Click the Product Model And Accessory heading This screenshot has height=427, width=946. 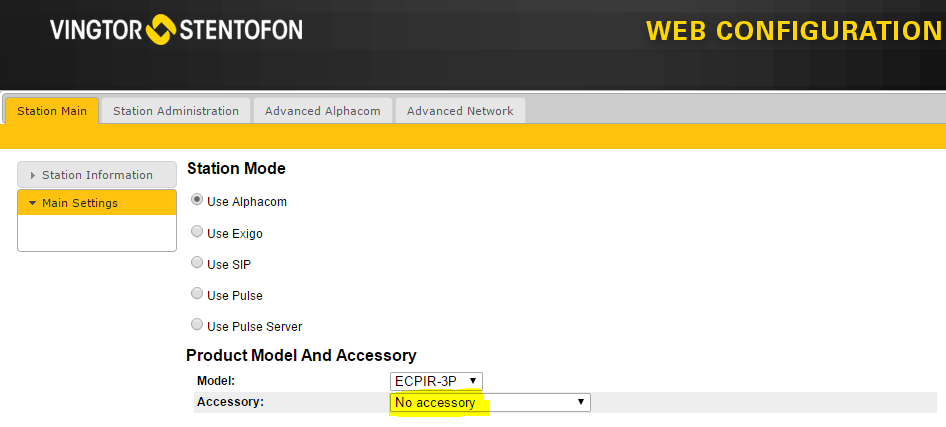point(301,355)
